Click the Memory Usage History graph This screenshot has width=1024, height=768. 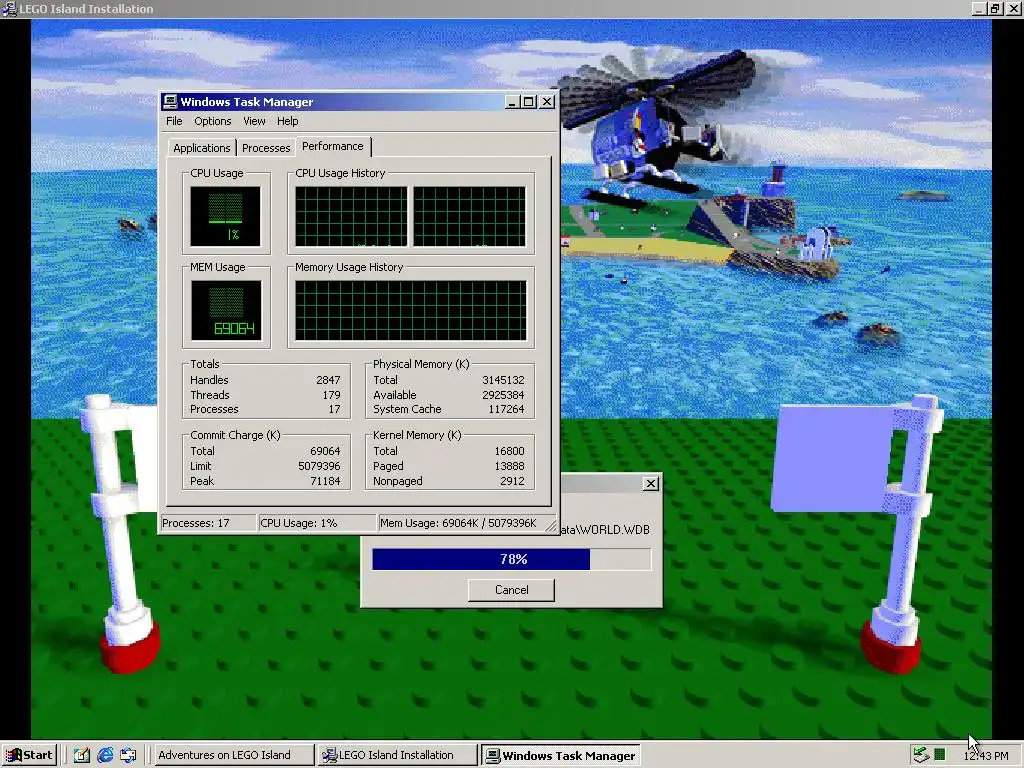411,311
